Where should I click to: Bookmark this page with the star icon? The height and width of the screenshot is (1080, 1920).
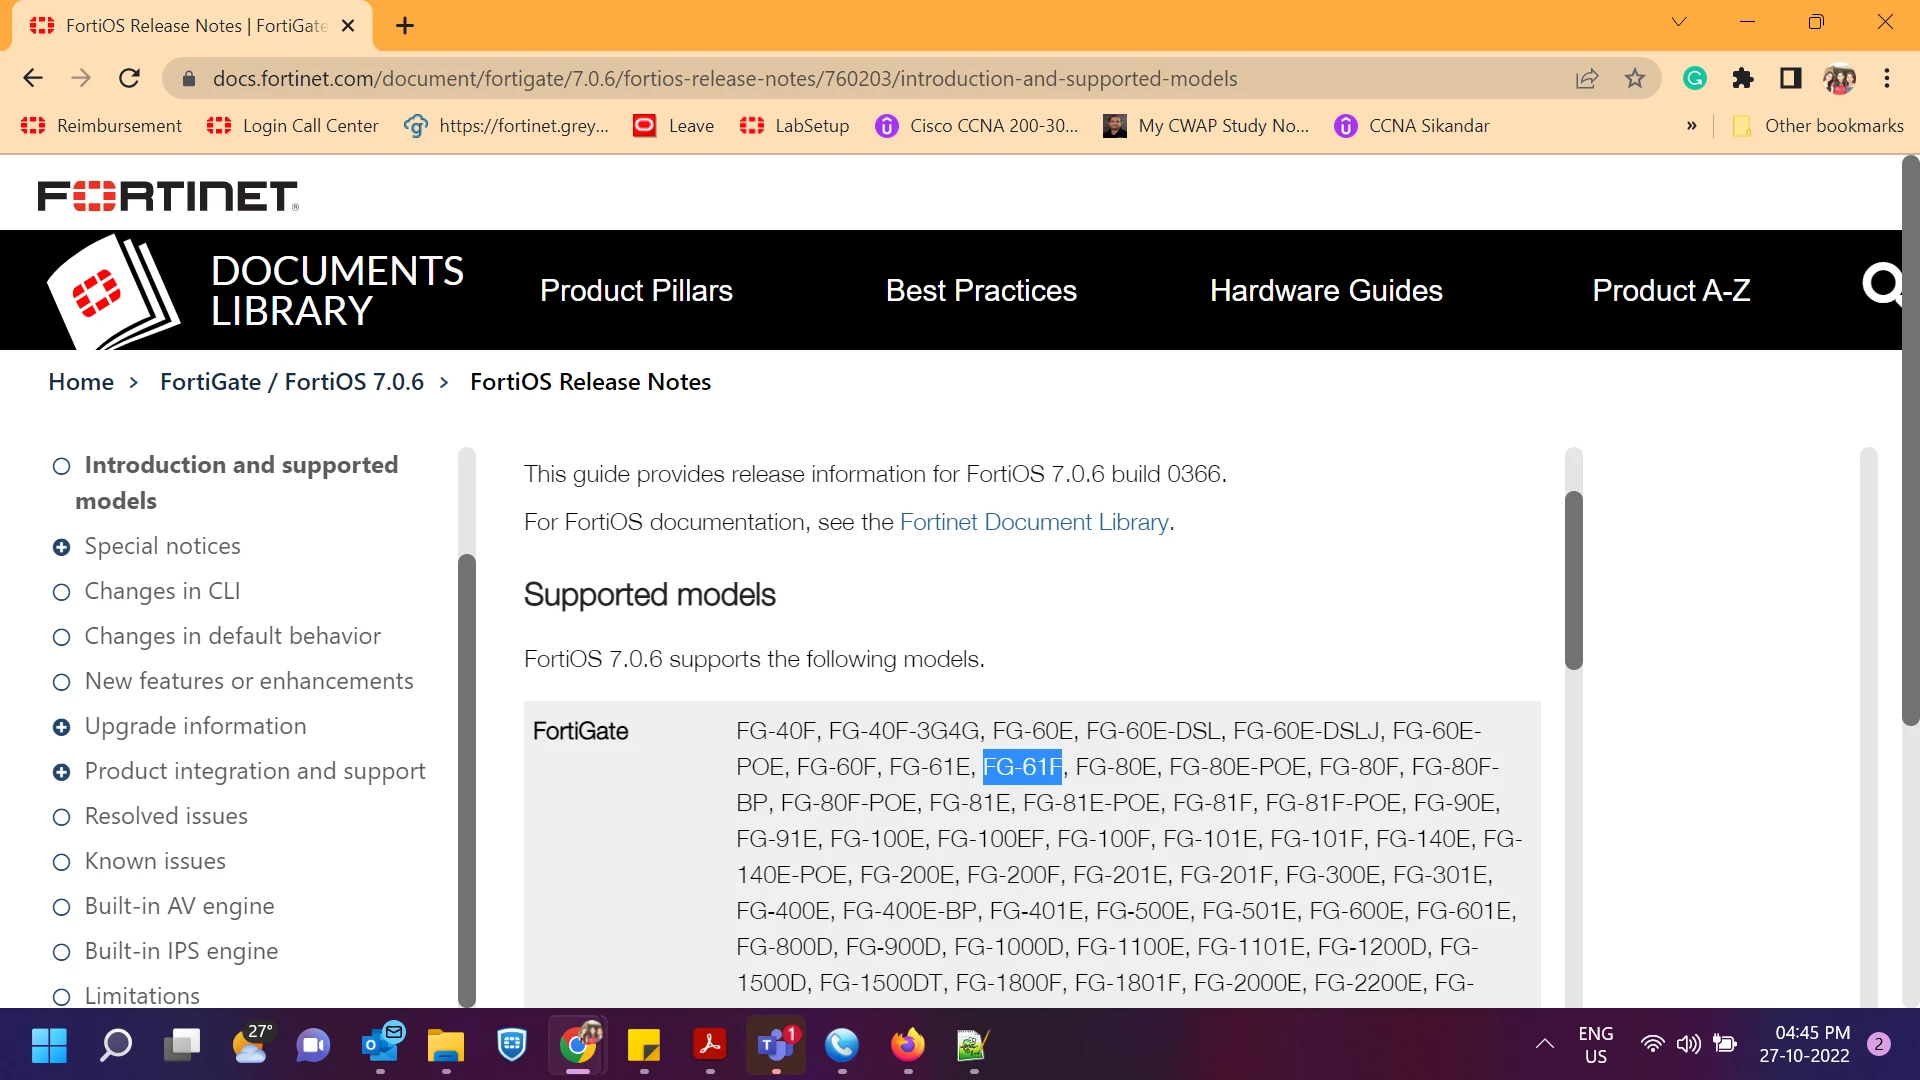[1635, 78]
